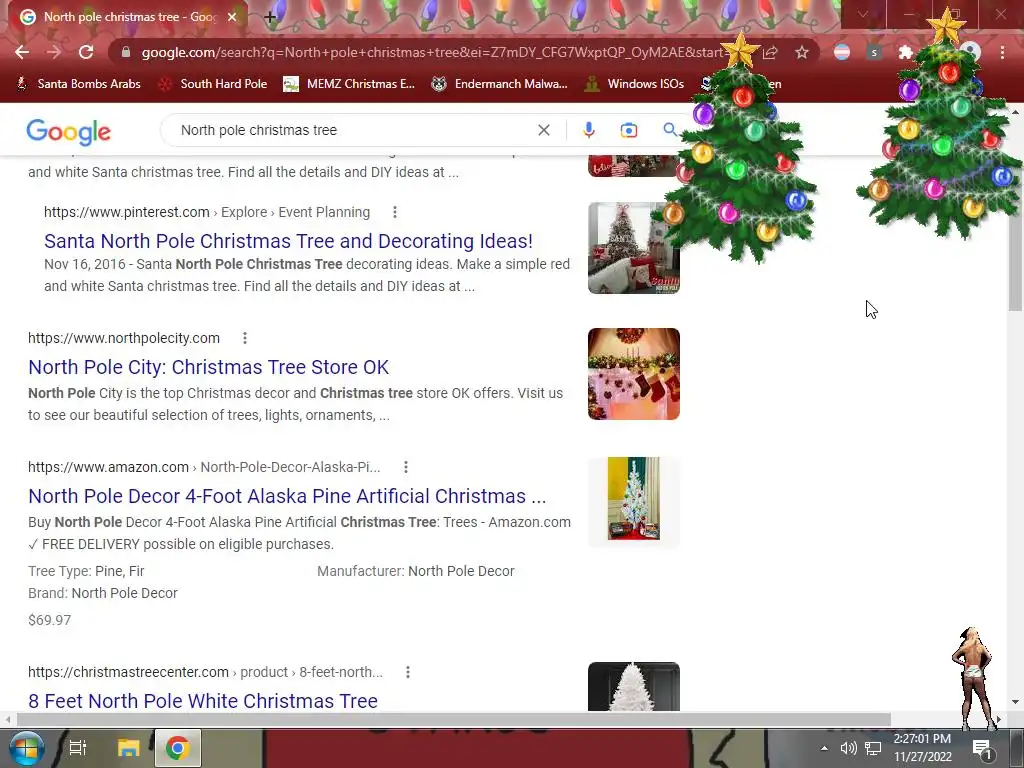Open the Endermanch Malwa... bookmark
Screen dimensions: 1024x768
500,84
